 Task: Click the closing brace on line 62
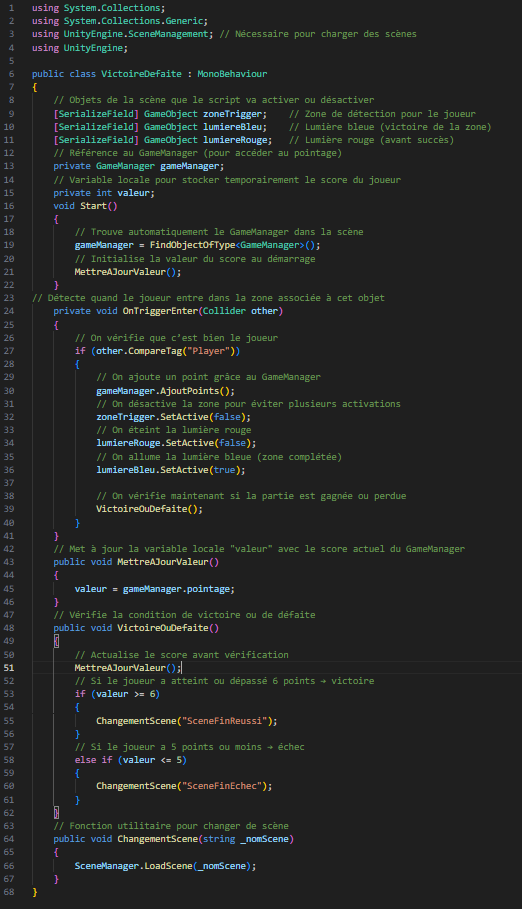pyautogui.click(x=56, y=813)
